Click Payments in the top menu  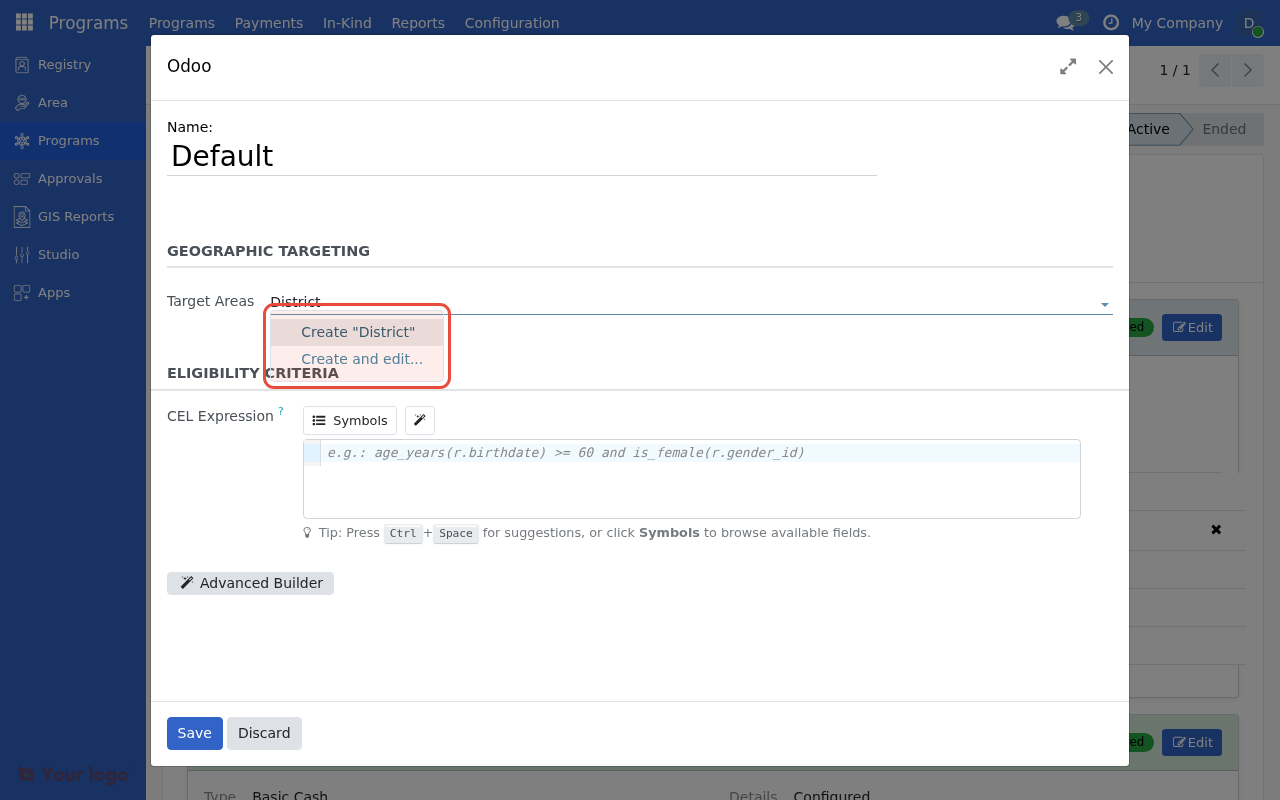pyautogui.click(x=268, y=22)
